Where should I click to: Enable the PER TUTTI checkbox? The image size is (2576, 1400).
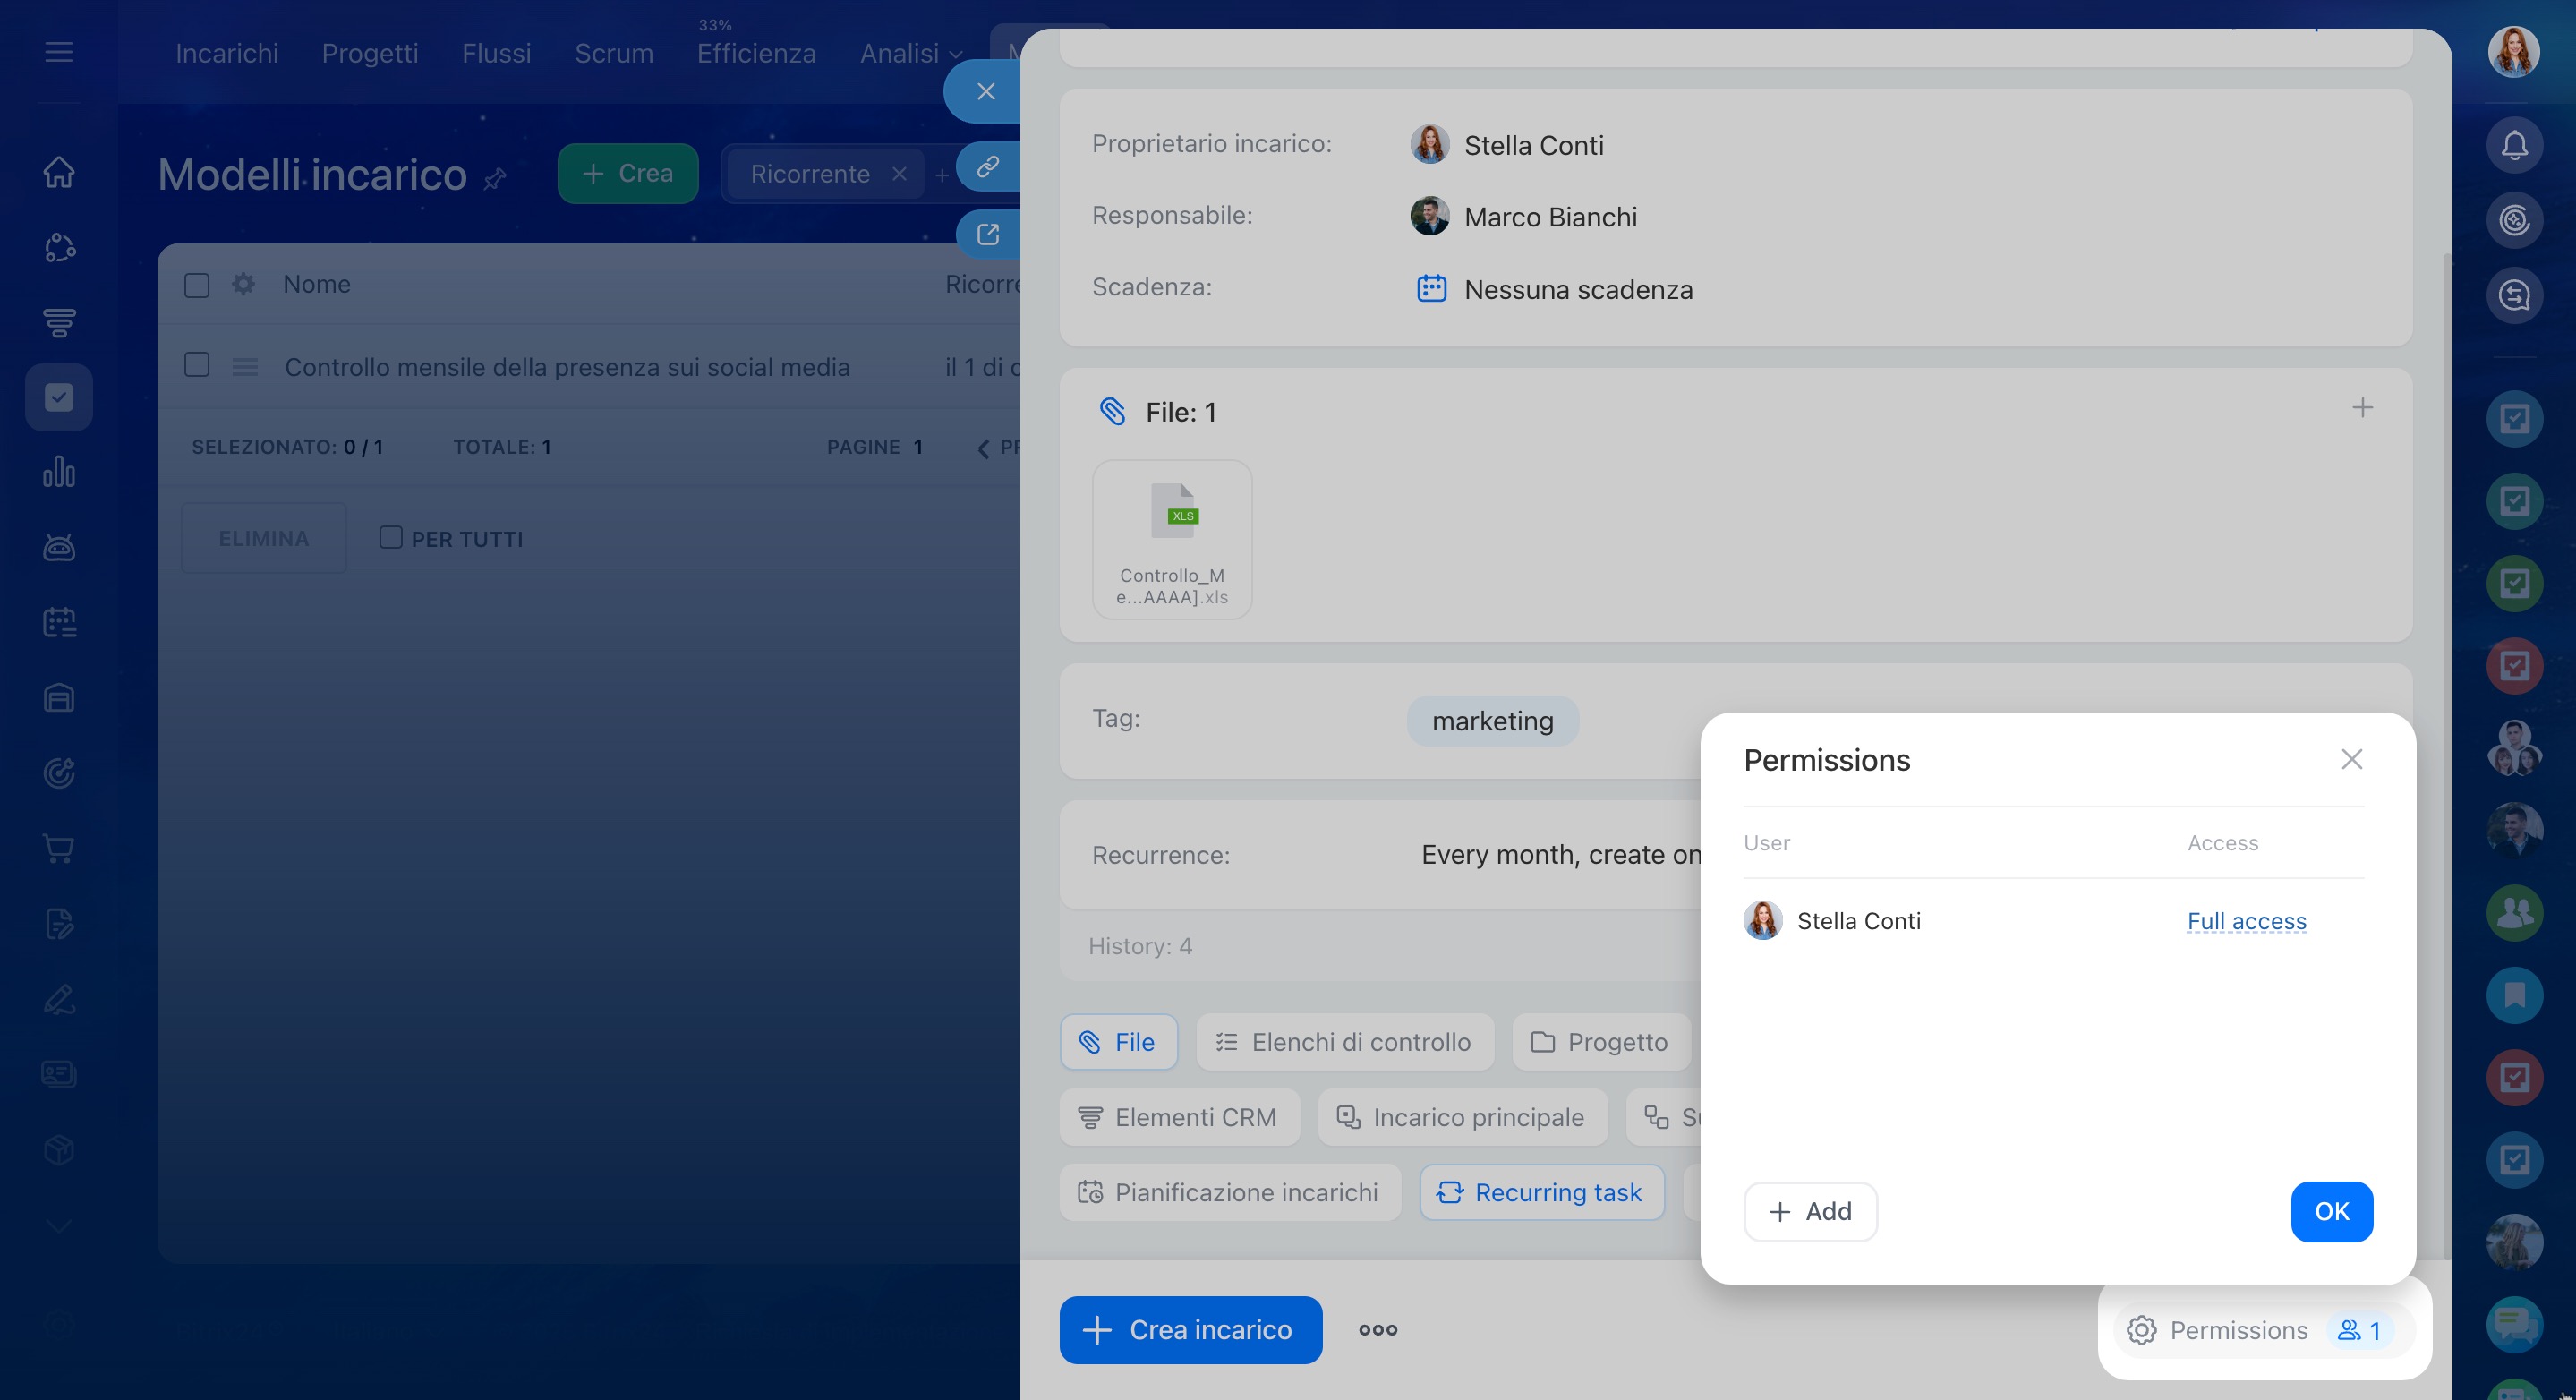391,538
